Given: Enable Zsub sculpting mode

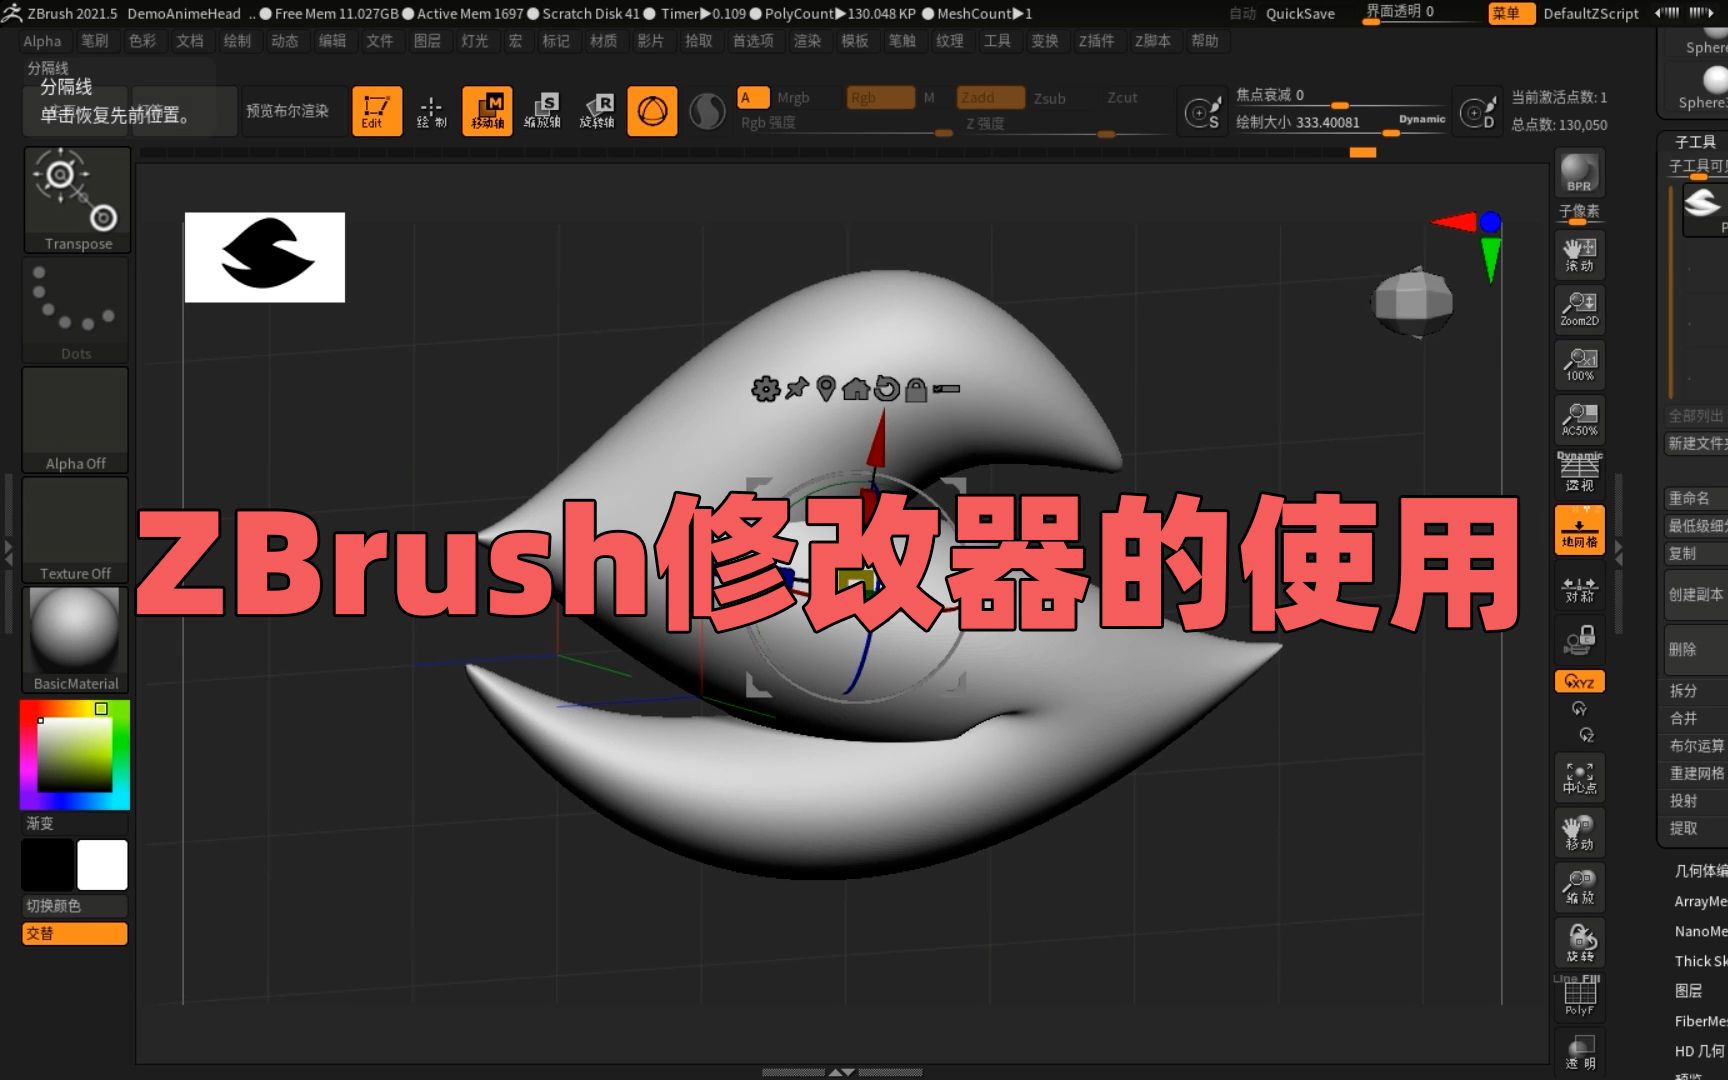Looking at the screenshot, I should click(x=1051, y=97).
